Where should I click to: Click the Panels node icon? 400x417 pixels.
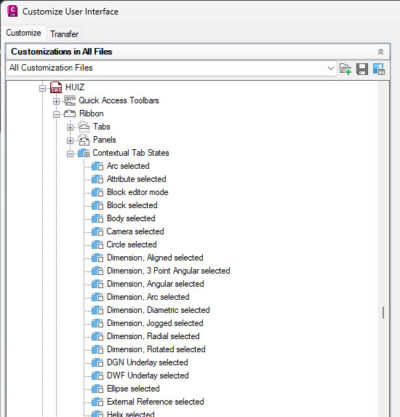(x=84, y=140)
